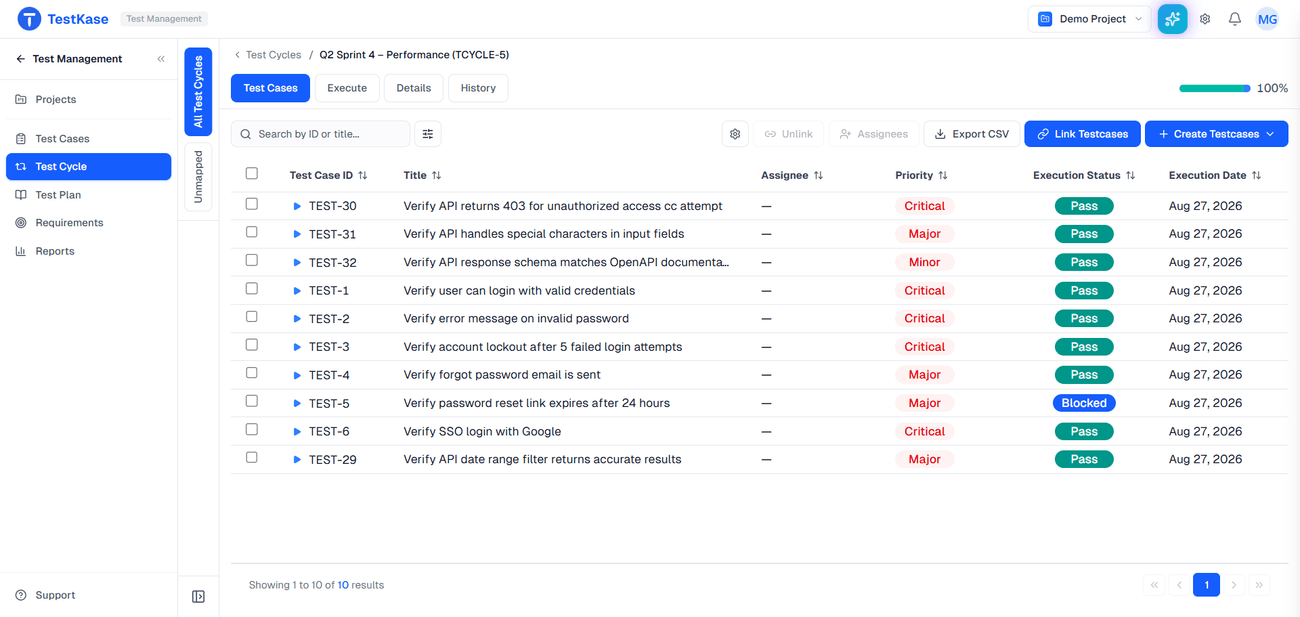Expand TEST-6 row triangle
Screen dimensions: 1300x617
click(x=297, y=432)
